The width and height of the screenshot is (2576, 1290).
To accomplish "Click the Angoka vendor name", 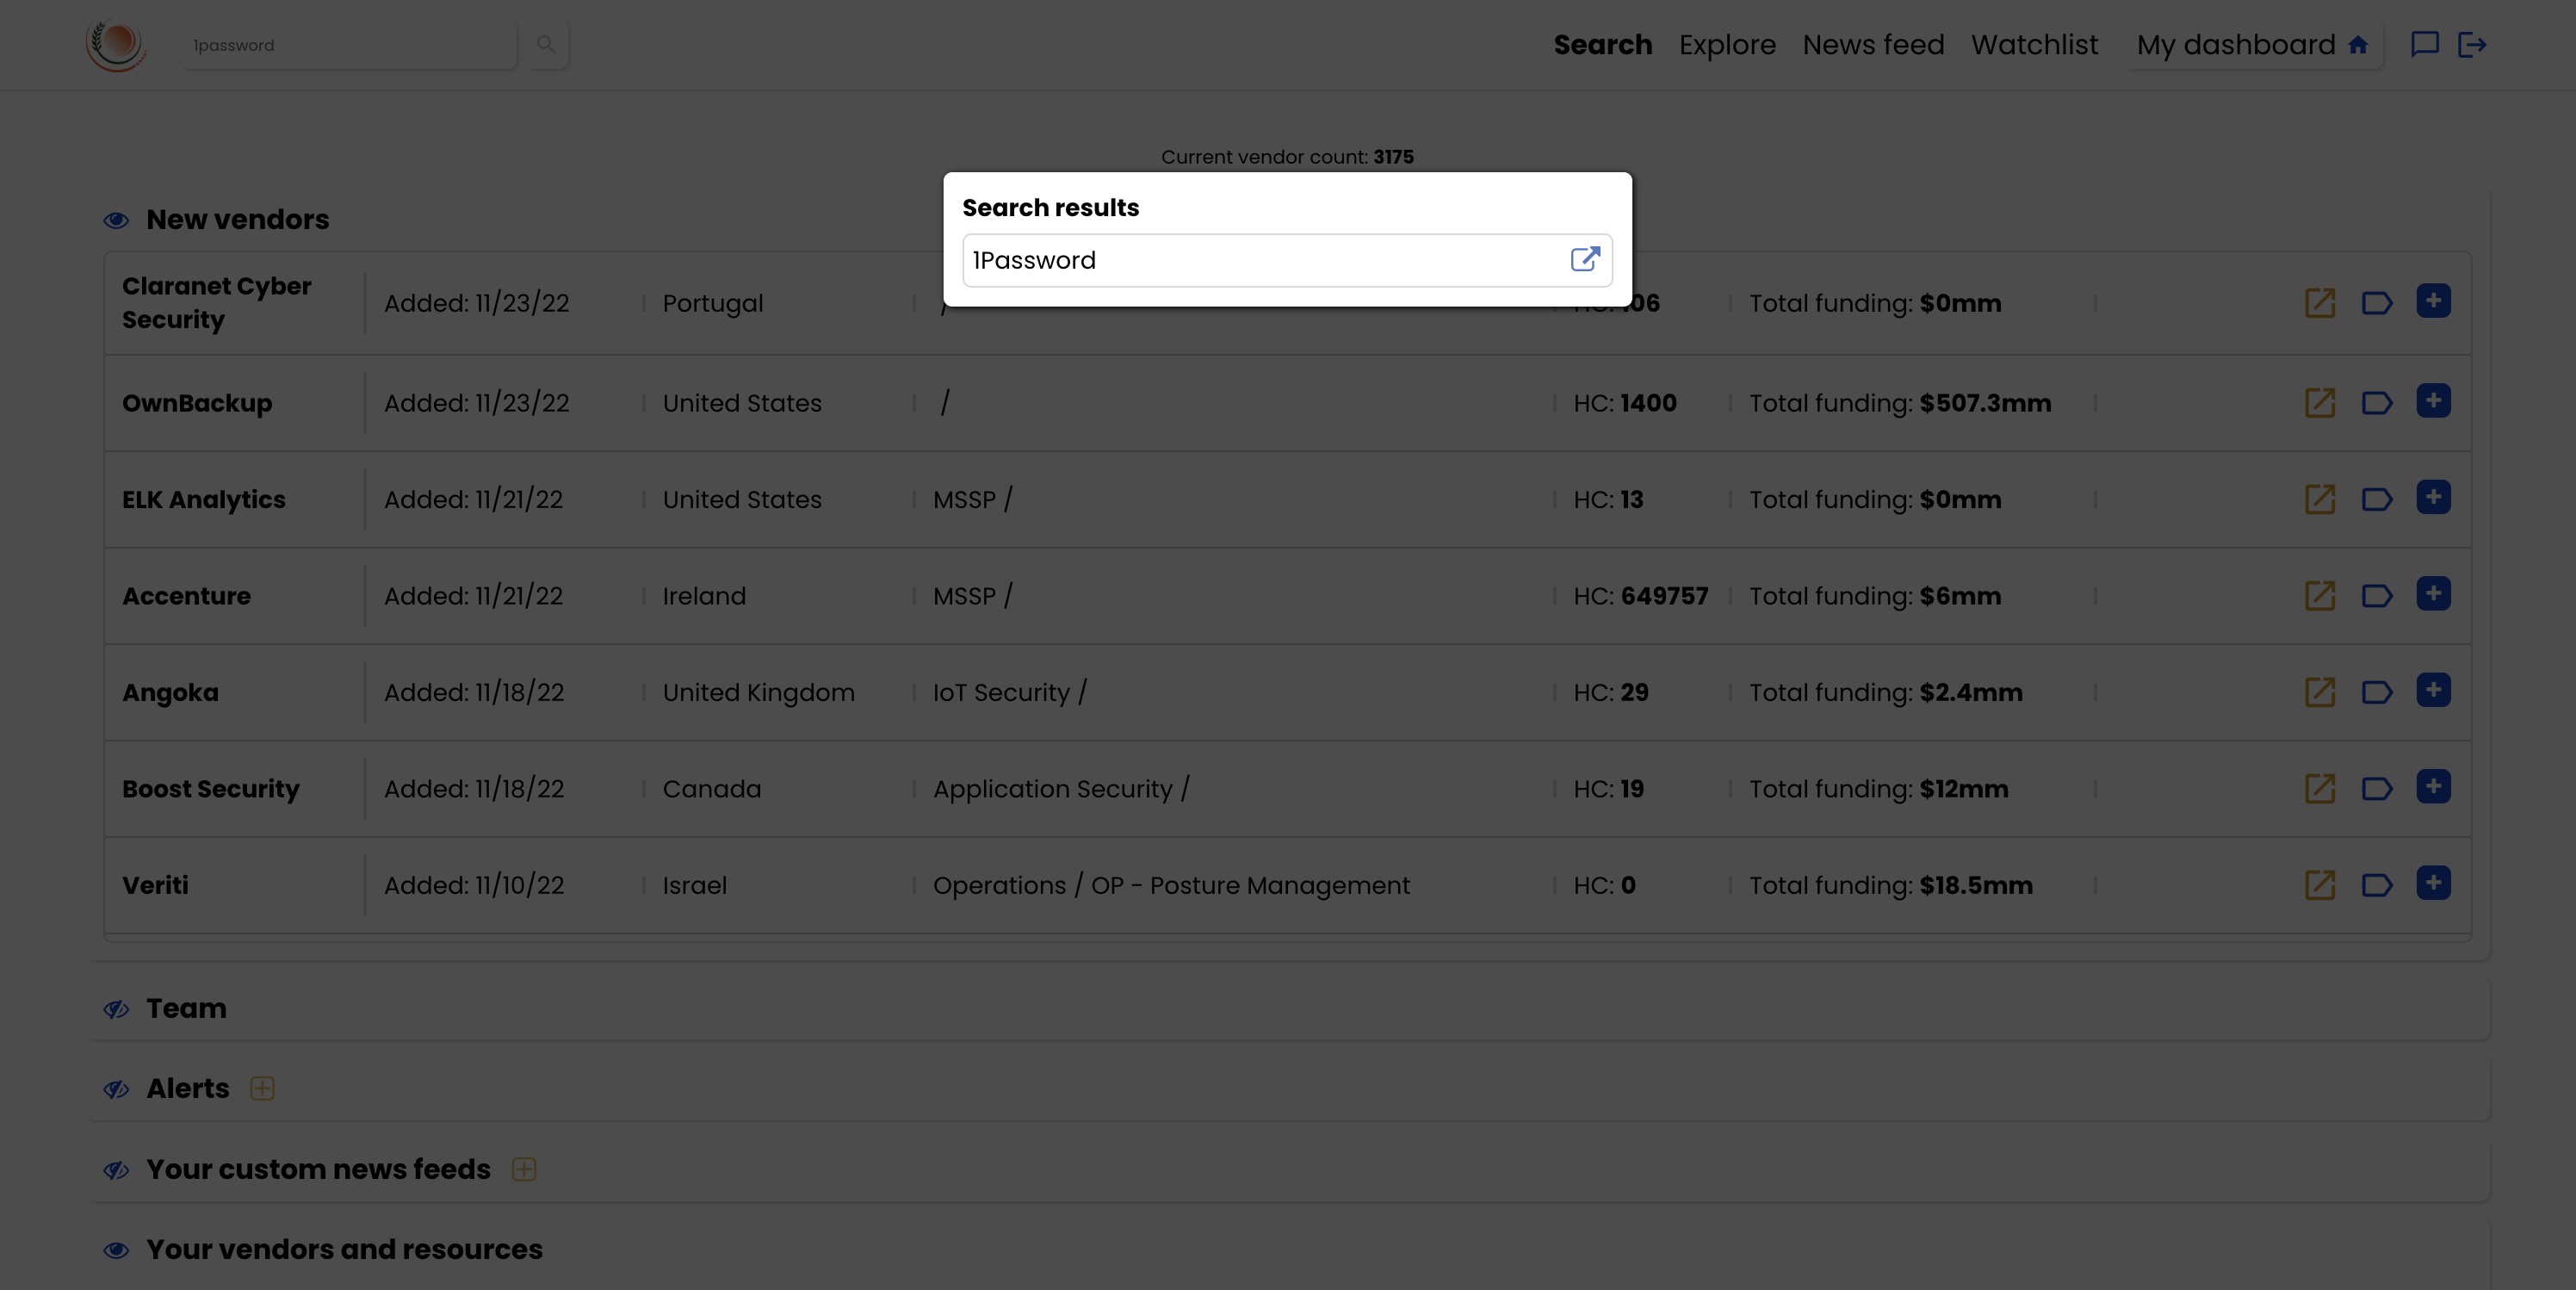I will [170, 692].
